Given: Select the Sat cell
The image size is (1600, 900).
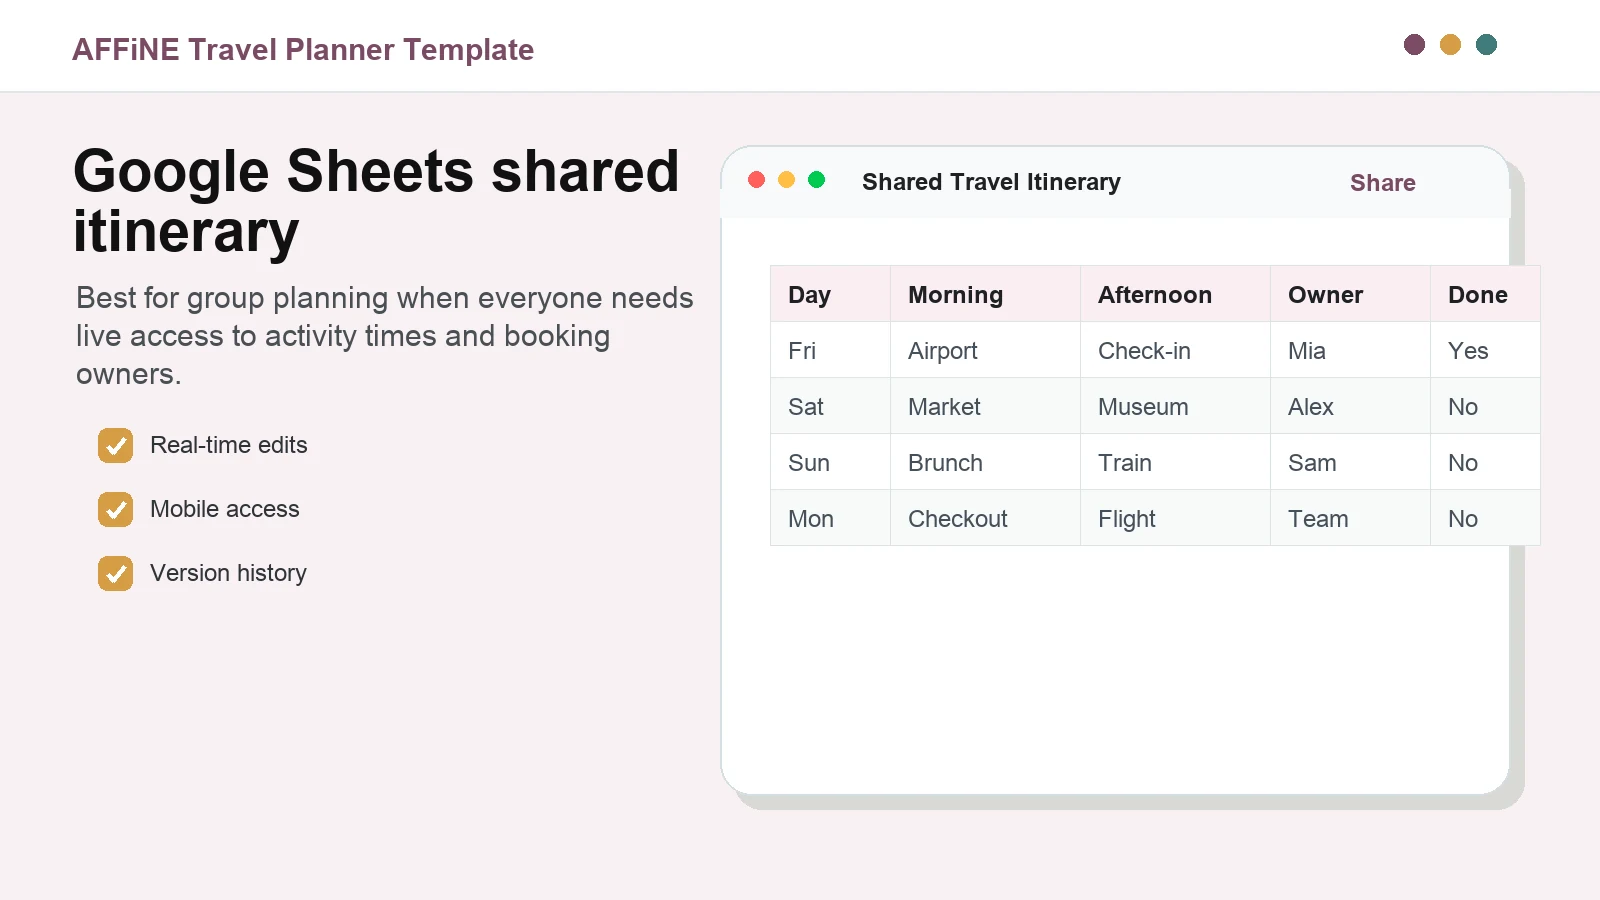Looking at the screenshot, I should tap(830, 406).
